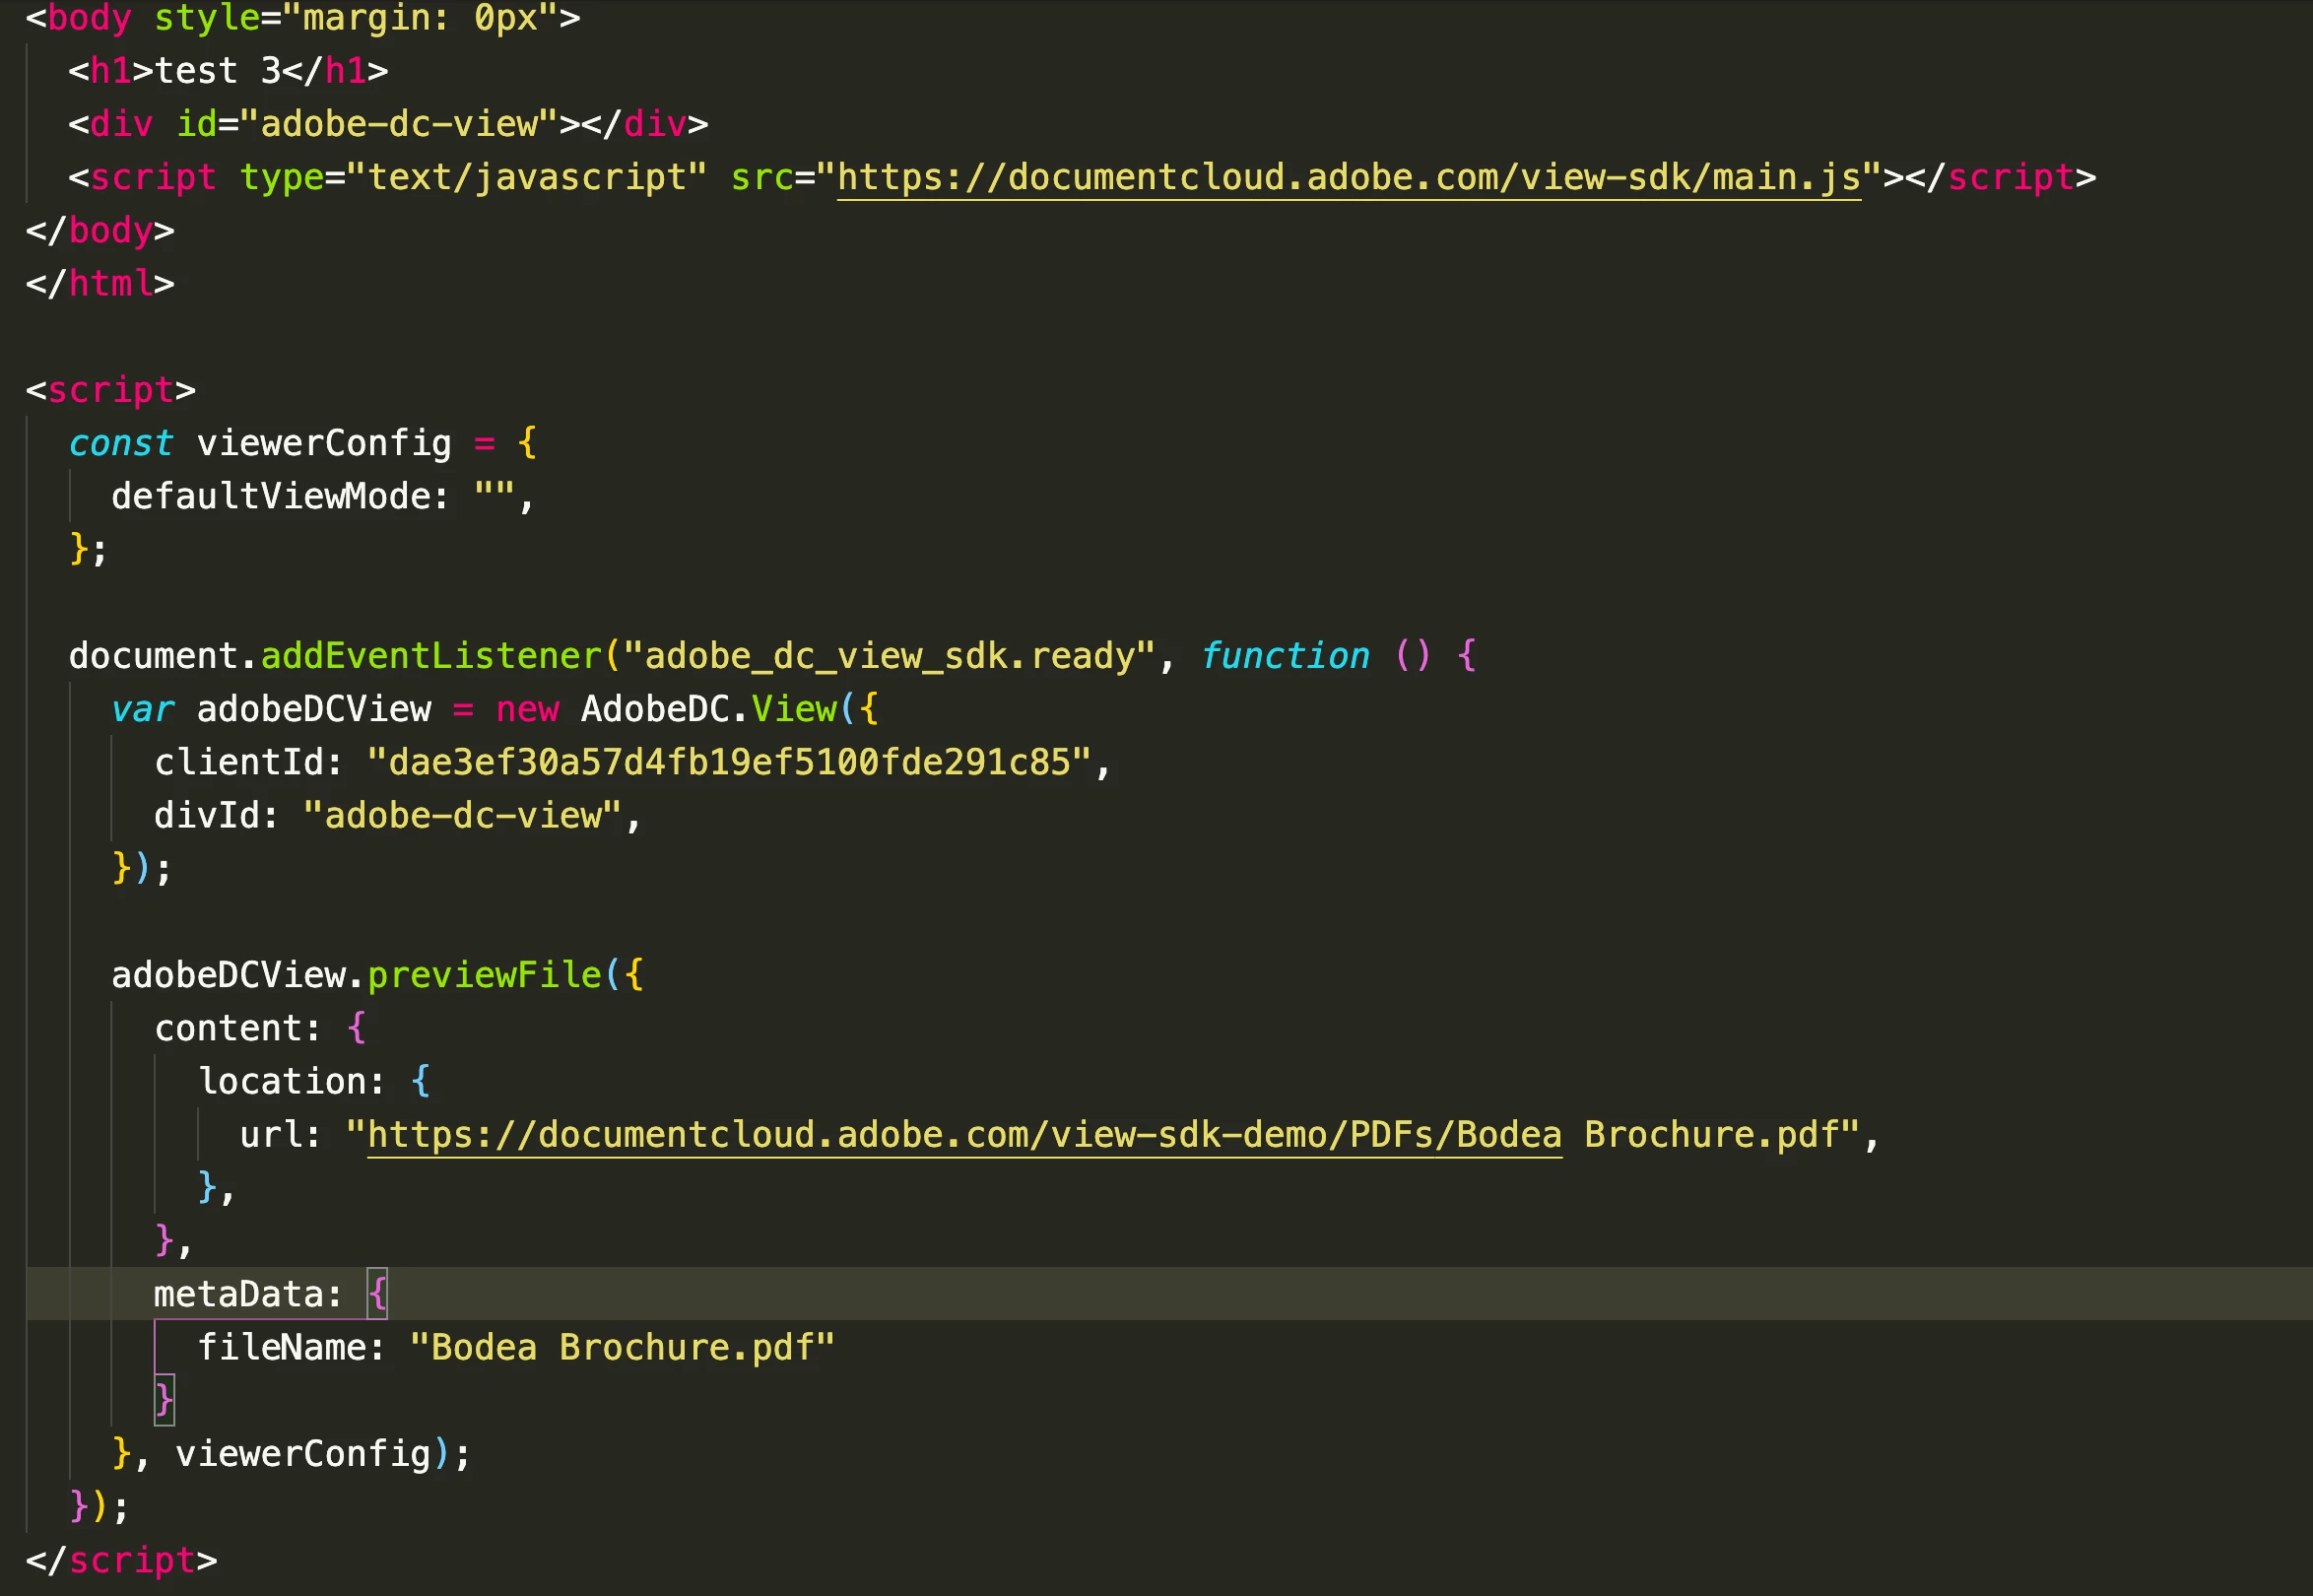This screenshot has height=1596, width=2313.
Task: Click the highlighted opening brace after metaData
Action: click(x=377, y=1294)
